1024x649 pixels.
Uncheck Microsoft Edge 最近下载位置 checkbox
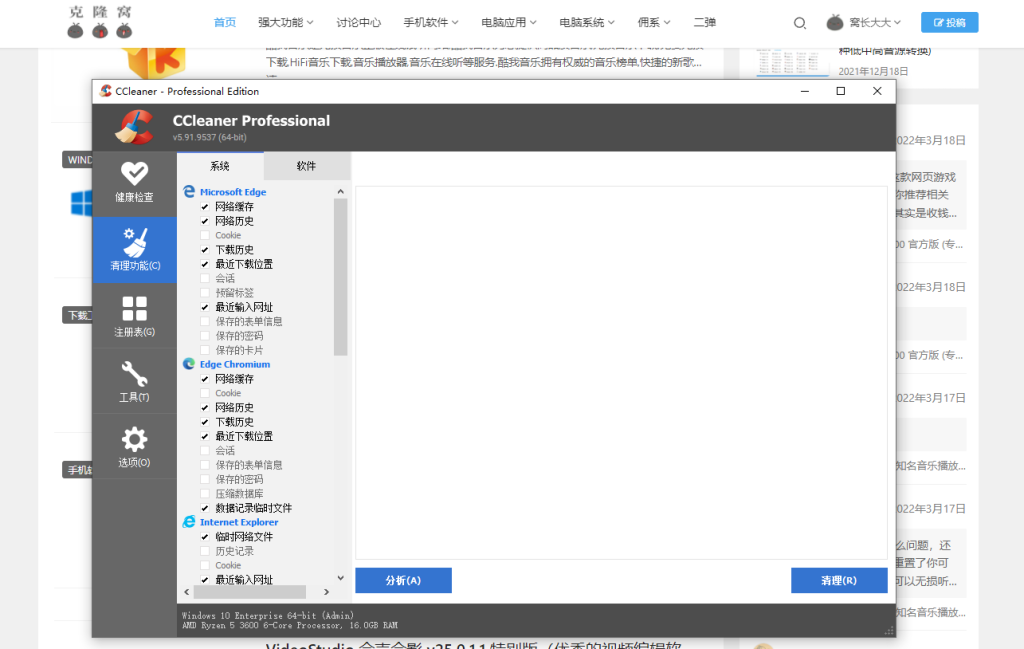204,264
